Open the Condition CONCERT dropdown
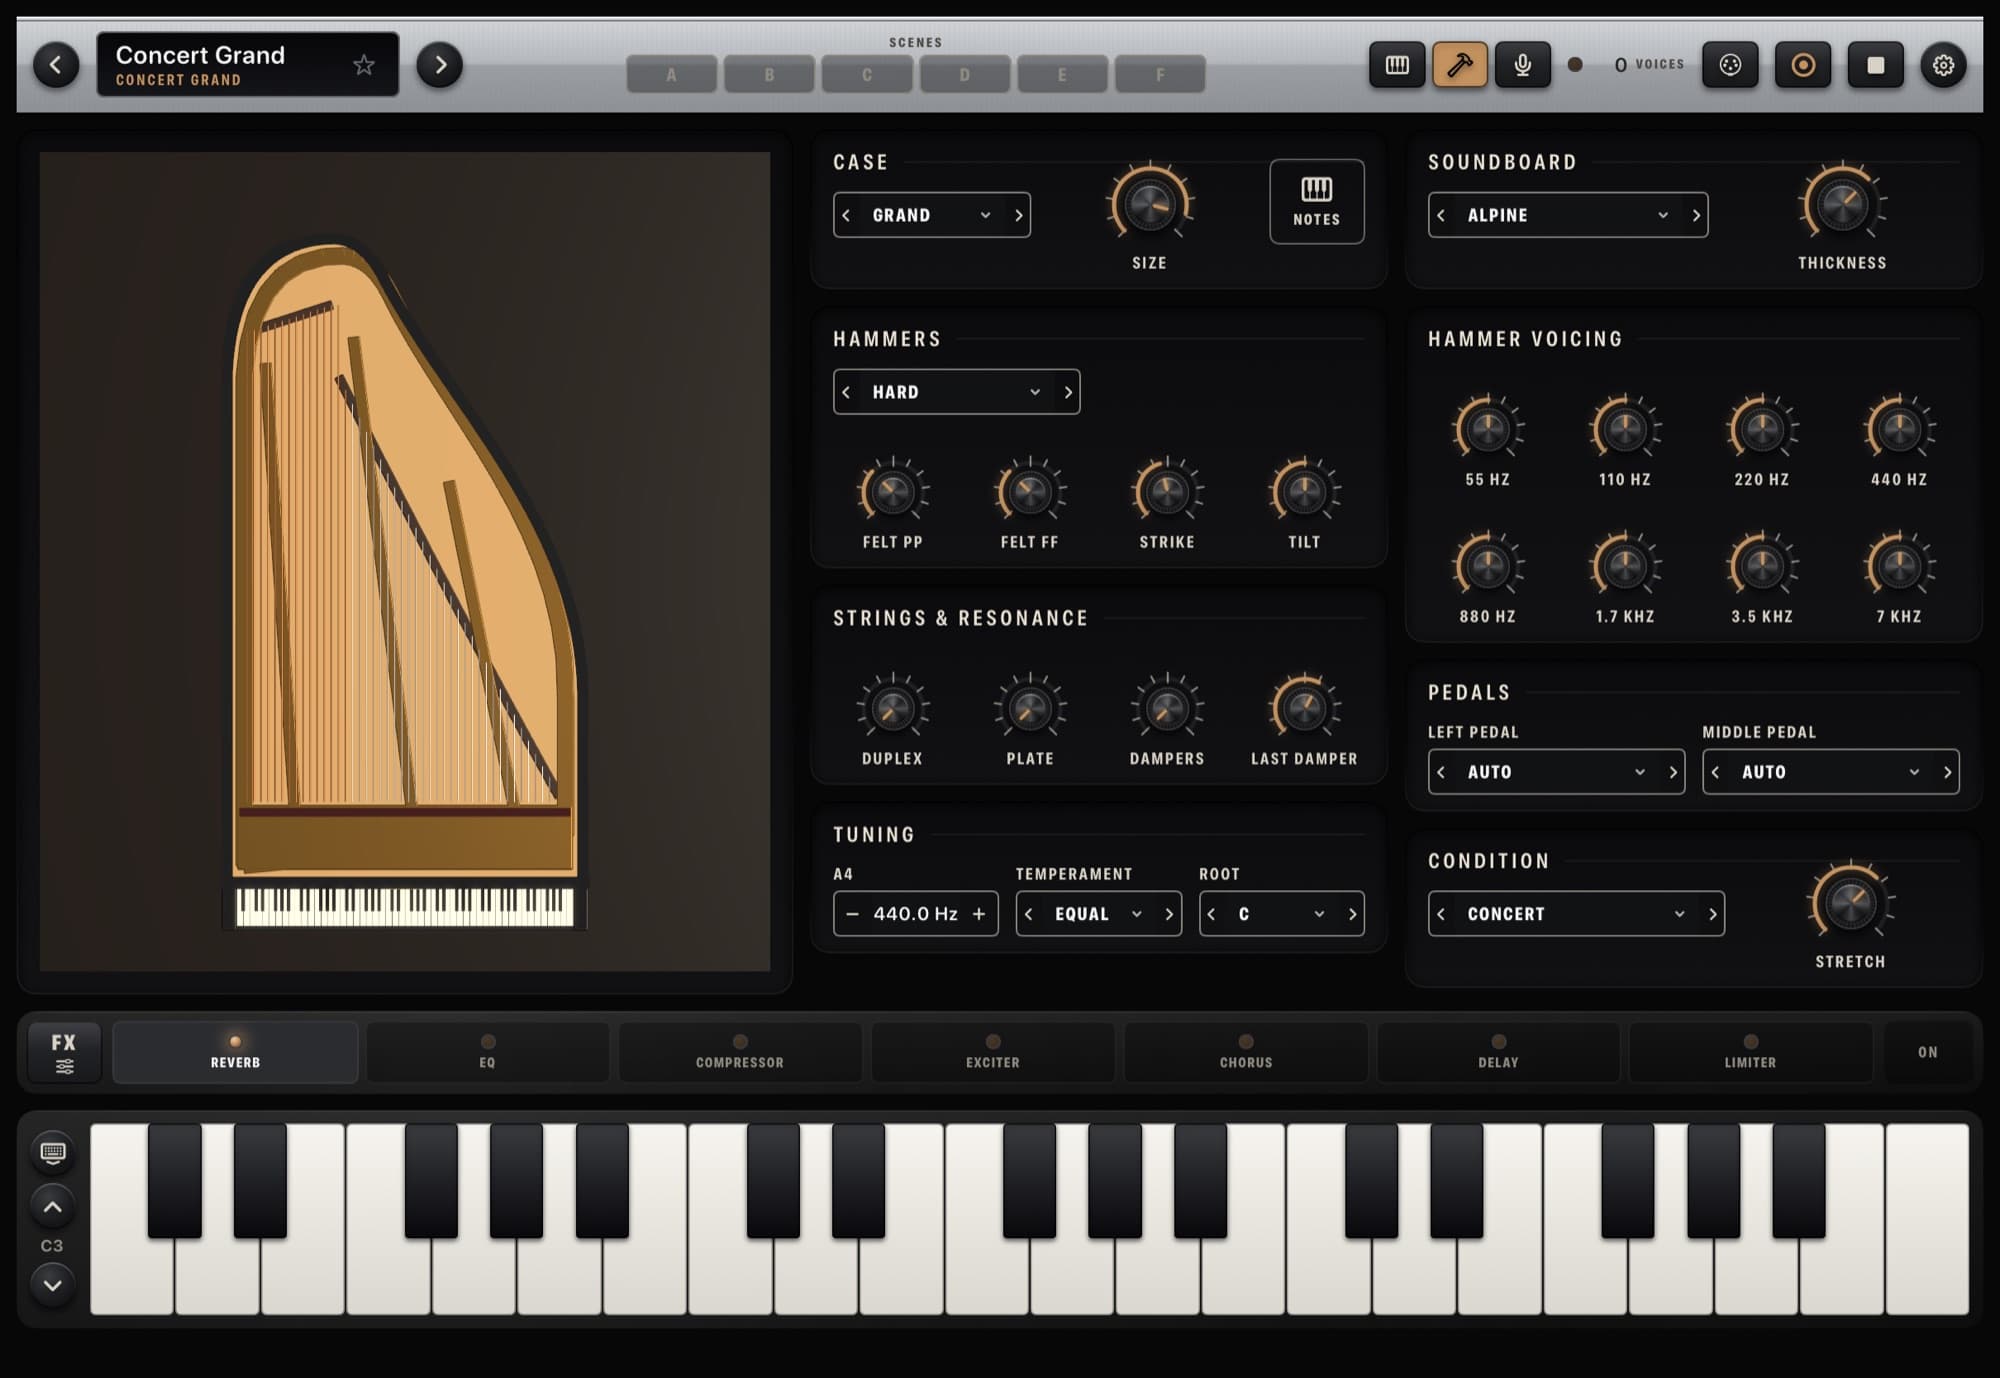2000x1378 pixels. click(1576, 914)
